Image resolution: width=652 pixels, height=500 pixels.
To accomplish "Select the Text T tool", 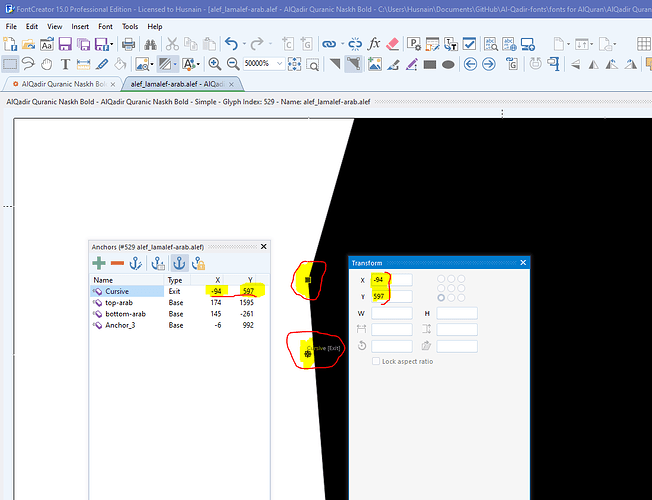I will coord(65,64).
